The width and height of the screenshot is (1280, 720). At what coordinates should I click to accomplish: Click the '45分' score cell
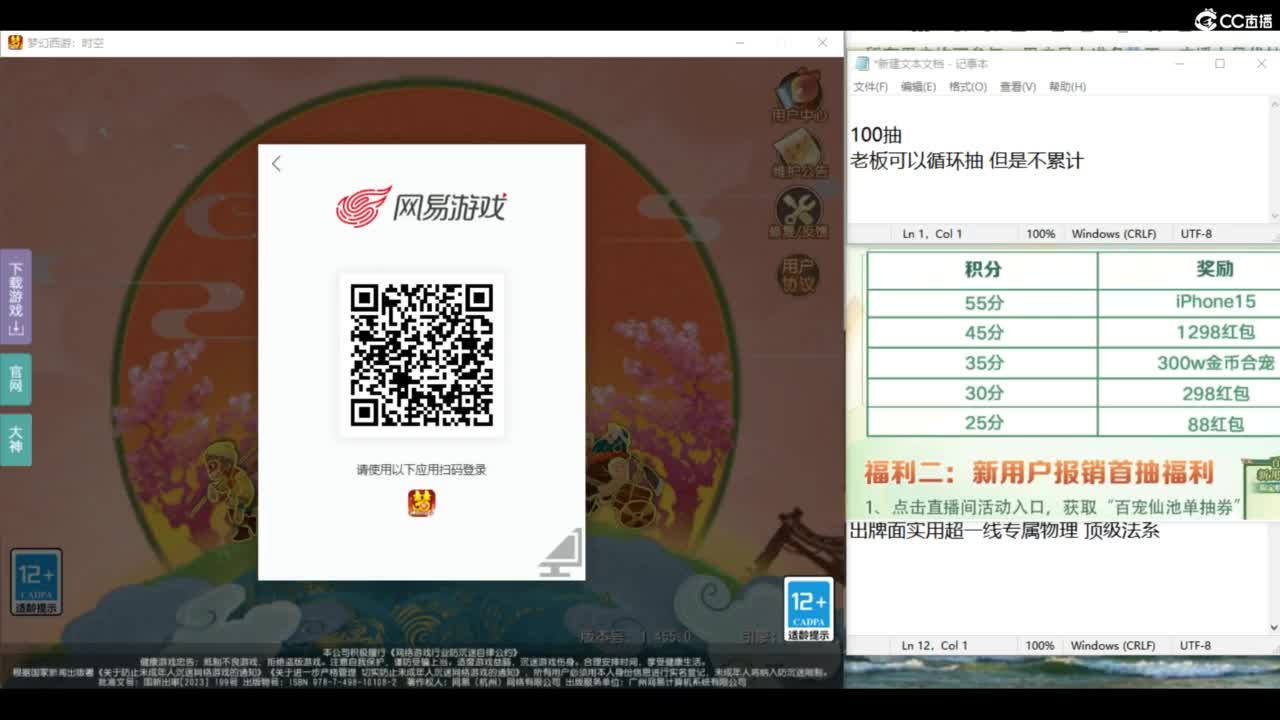[x=983, y=332]
